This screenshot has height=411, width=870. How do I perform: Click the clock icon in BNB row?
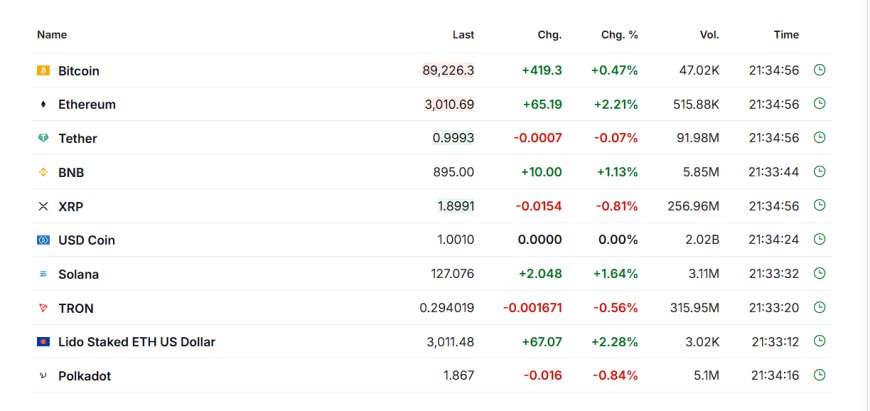click(820, 171)
